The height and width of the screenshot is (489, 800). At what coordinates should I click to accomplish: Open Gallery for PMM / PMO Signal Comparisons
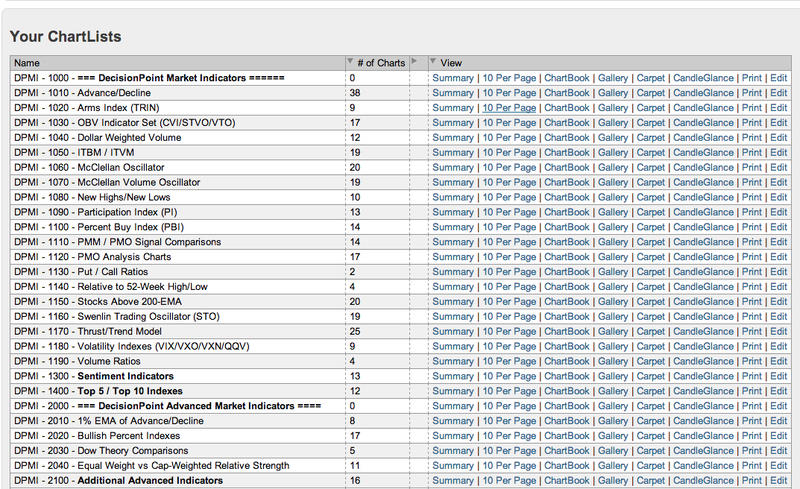tap(613, 242)
